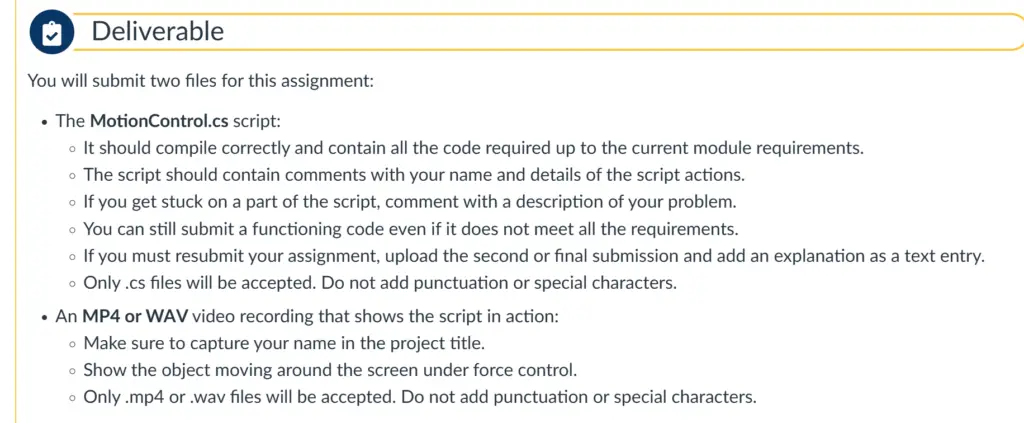This screenshot has height=423, width=1024.
Task: Click the hollow bullet before "Show the object moving"
Action: coord(72,372)
